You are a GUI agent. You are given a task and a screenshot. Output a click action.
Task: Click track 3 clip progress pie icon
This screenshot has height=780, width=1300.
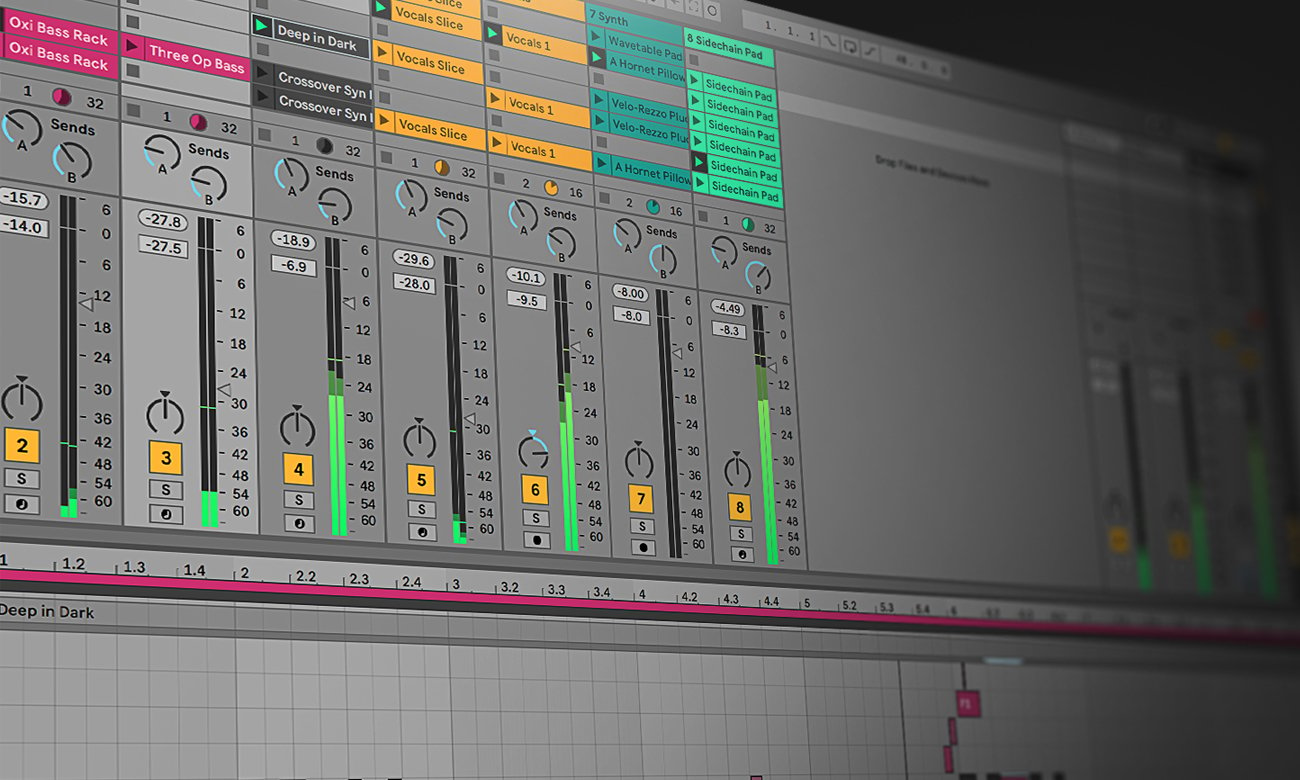point(198,122)
